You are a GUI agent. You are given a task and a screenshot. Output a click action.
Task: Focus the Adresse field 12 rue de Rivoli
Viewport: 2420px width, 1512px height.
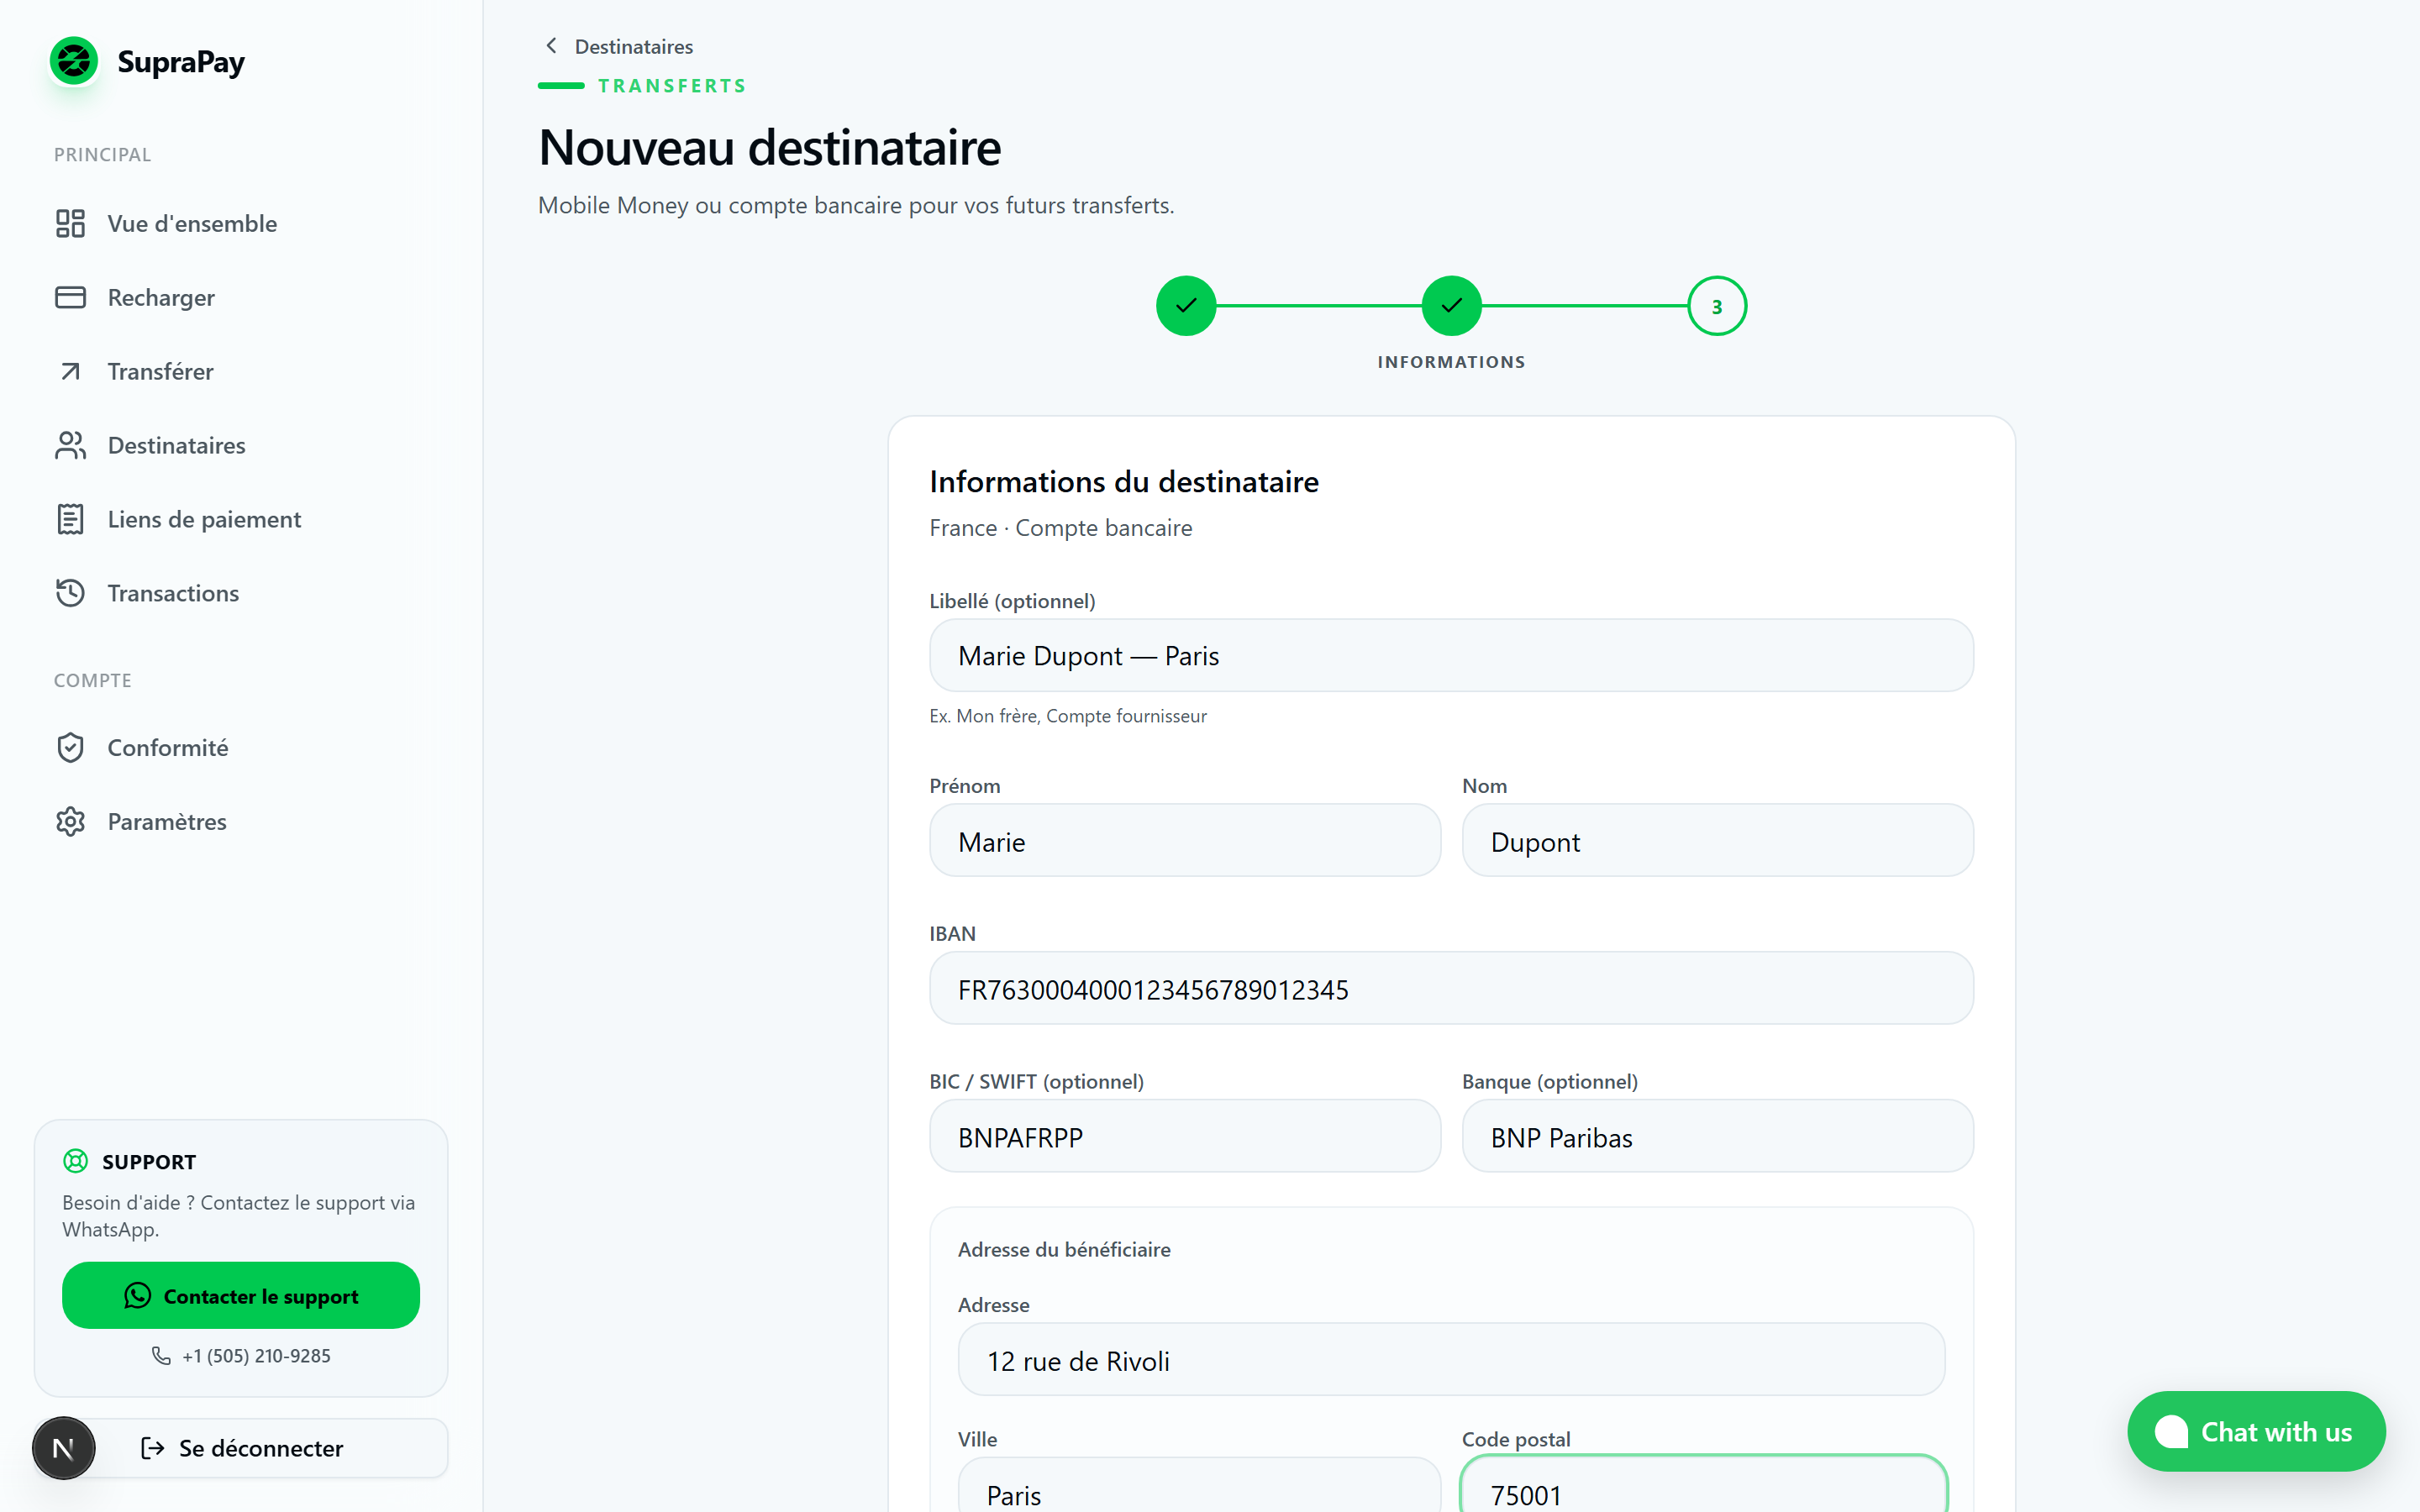point(1451,1359)
